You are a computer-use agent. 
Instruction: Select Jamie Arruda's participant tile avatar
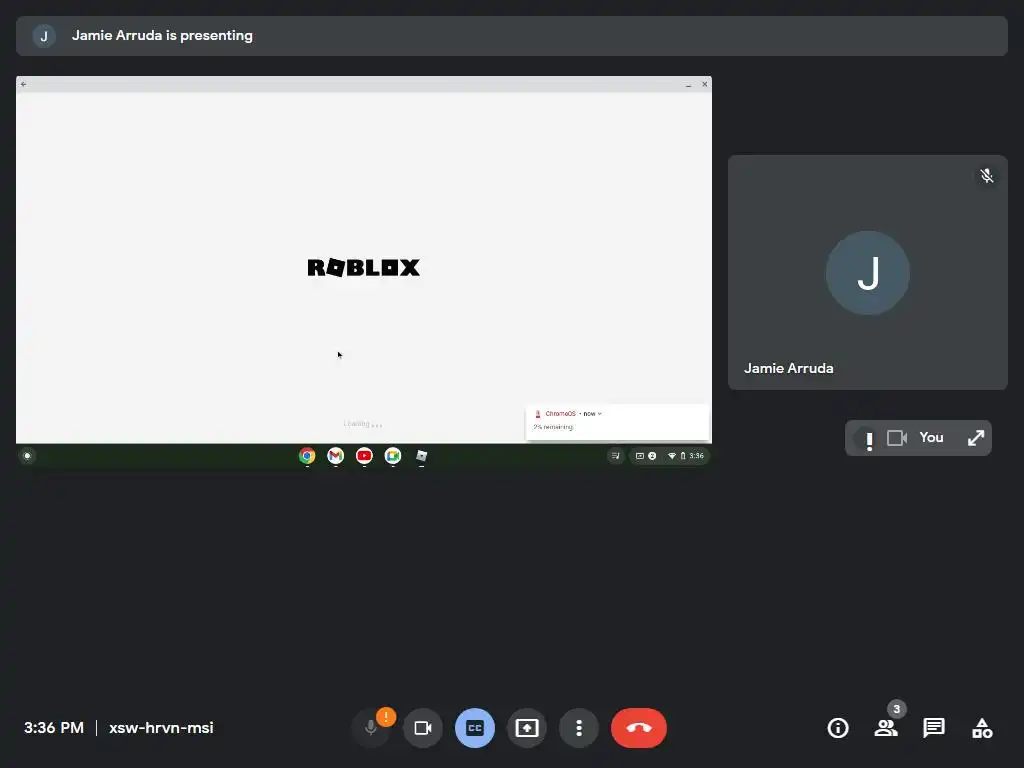click(x=867, y=273)
